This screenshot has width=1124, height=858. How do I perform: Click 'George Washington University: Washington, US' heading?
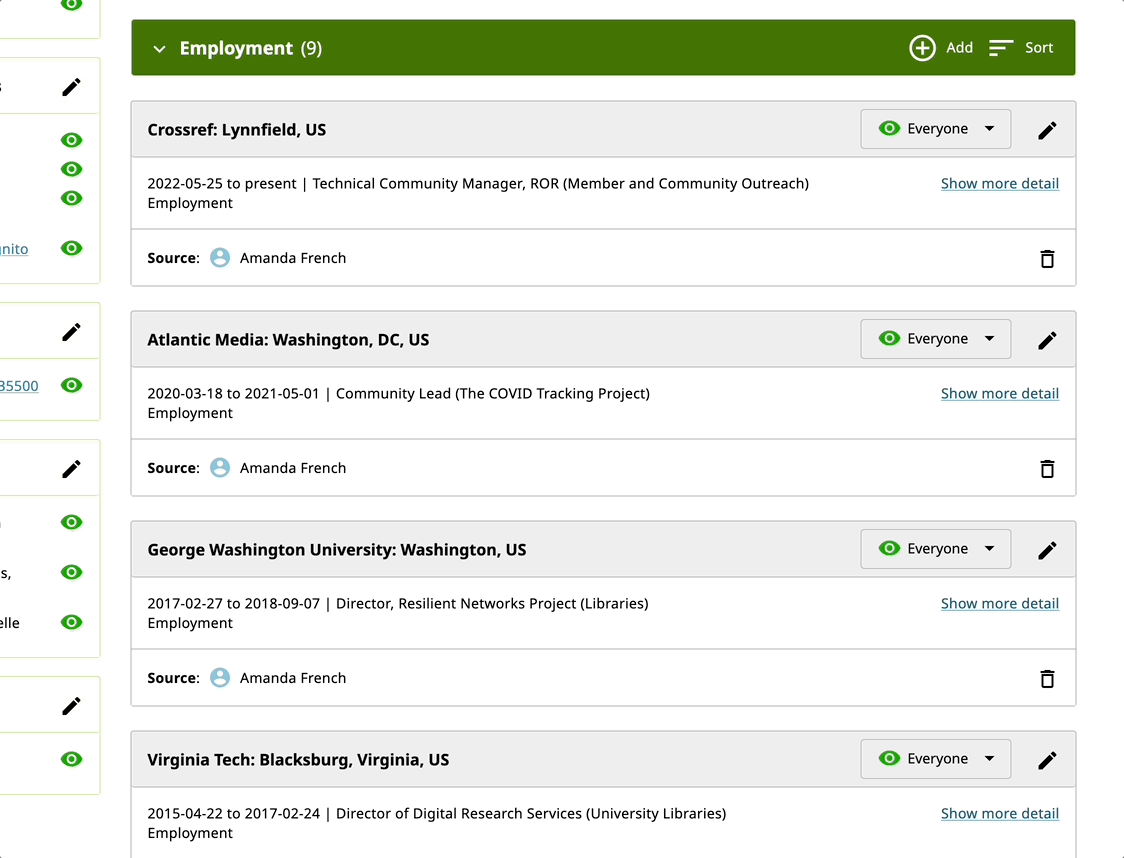337,550
